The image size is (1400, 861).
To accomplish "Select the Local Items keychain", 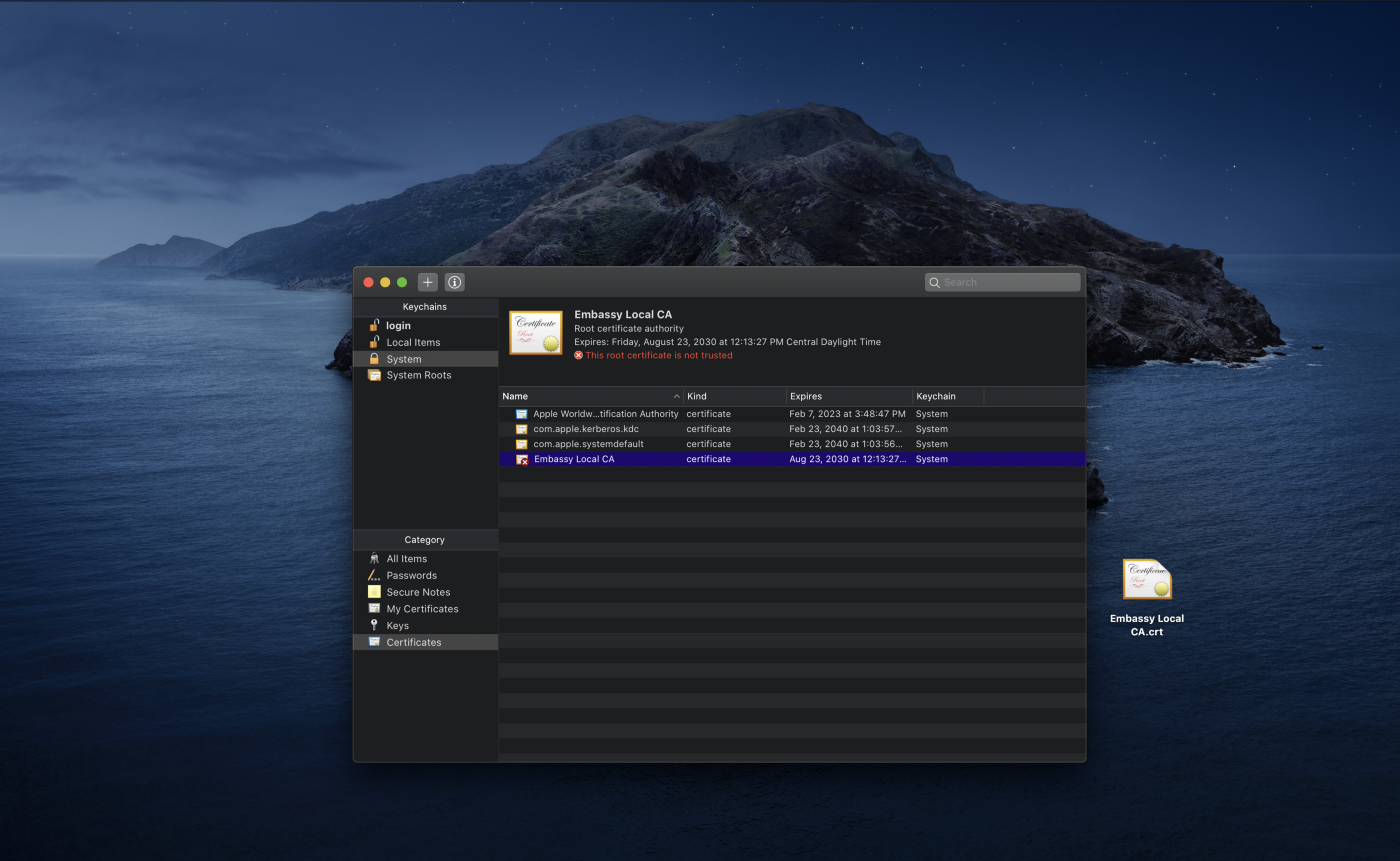I will click(x=412, y=342).
